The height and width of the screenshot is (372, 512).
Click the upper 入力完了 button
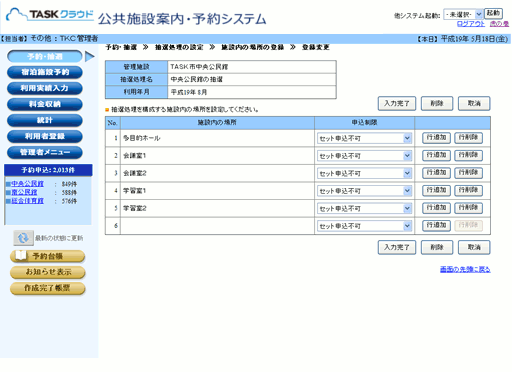click(397, 103)
